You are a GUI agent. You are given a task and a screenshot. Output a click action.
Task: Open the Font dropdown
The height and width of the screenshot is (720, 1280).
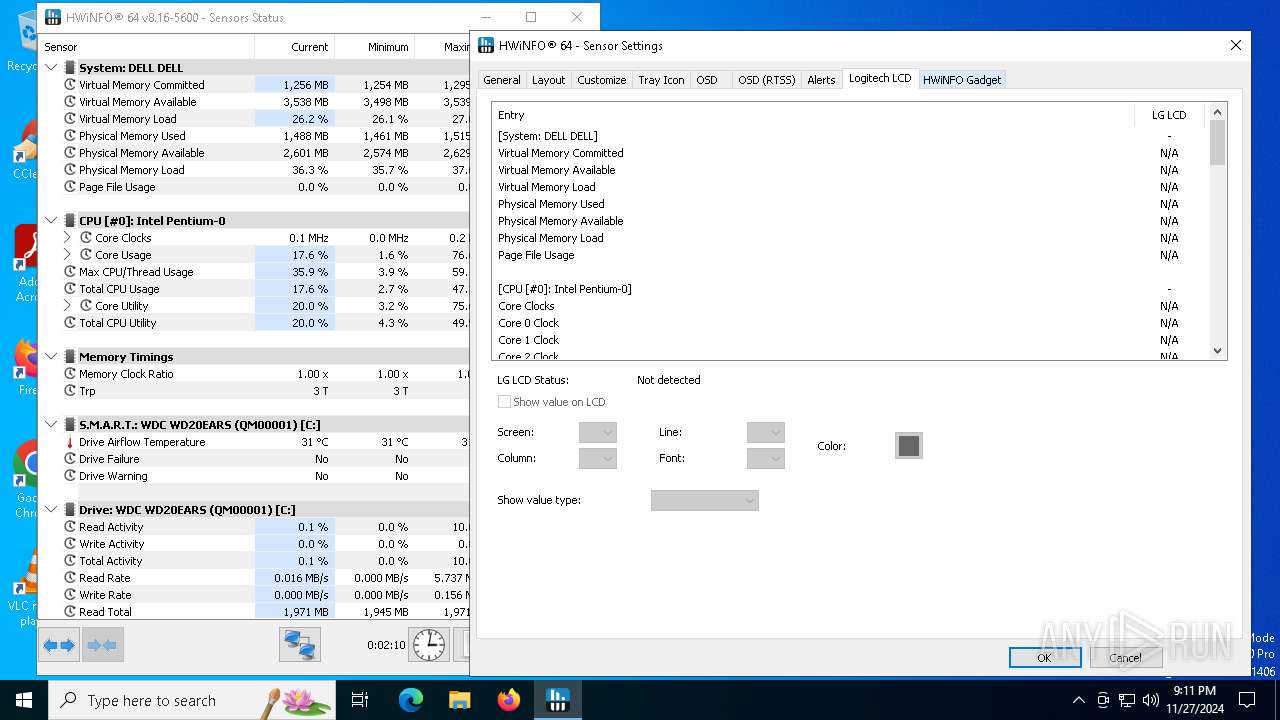(765, 458)
